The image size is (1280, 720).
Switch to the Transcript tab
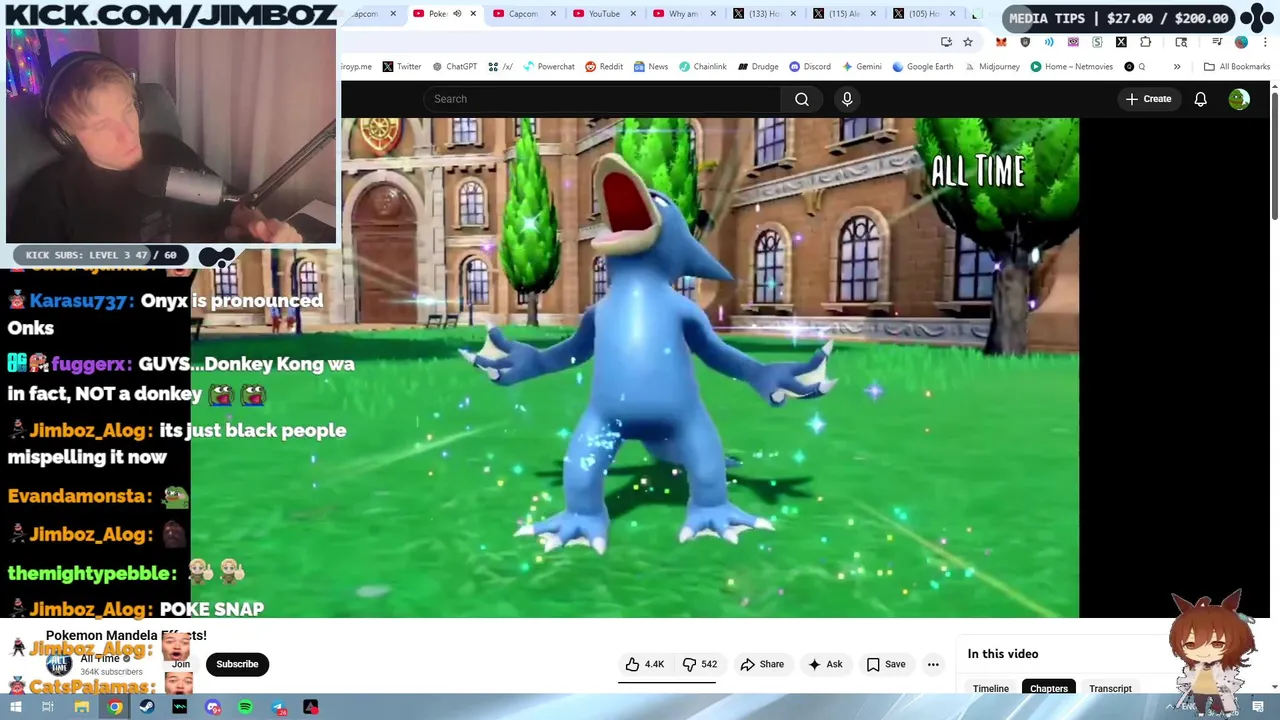click(1110, 688)
